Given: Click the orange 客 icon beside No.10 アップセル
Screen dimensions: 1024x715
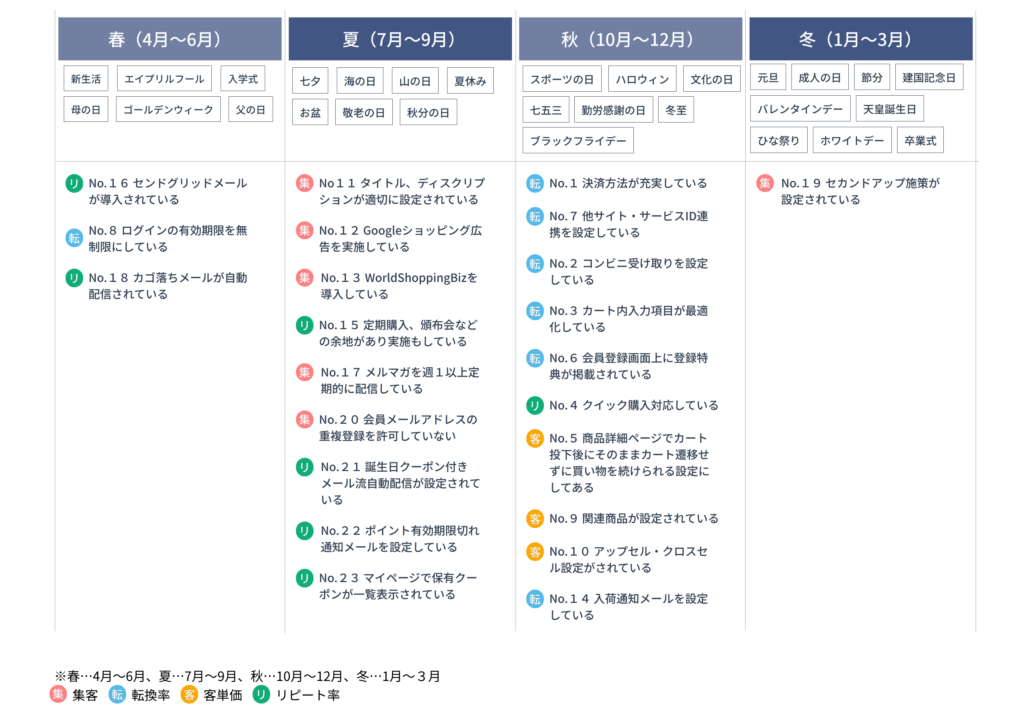Looking at the screenshot, I should pyautogui.click(x=535, y=552).
